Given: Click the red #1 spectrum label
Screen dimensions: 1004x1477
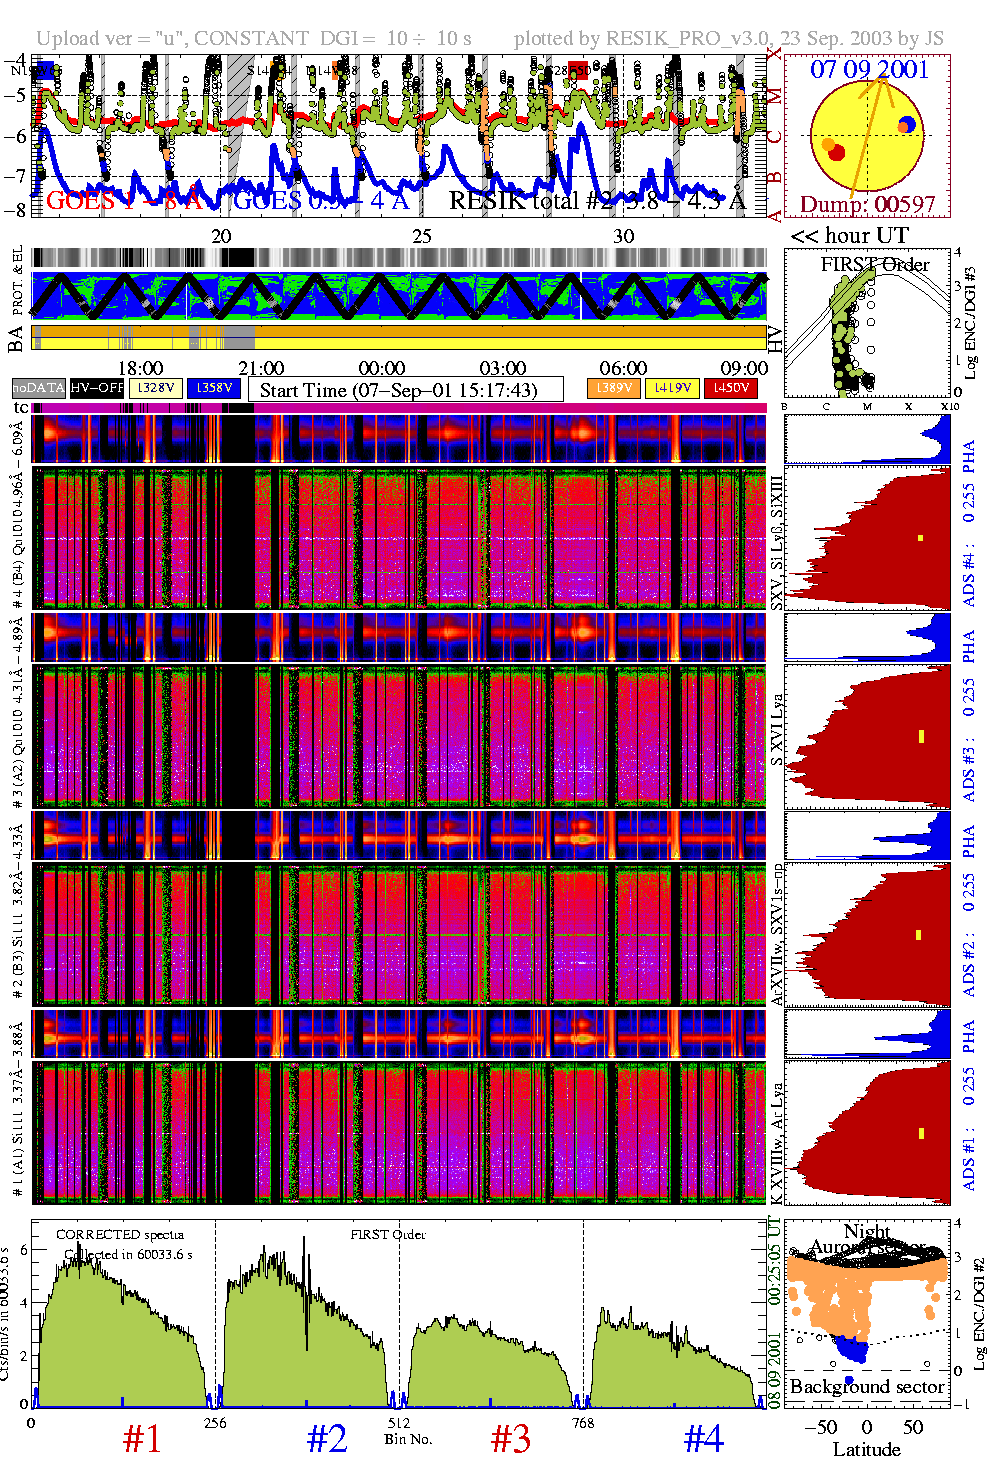Looking at the screenshot, I should 141,1438.
